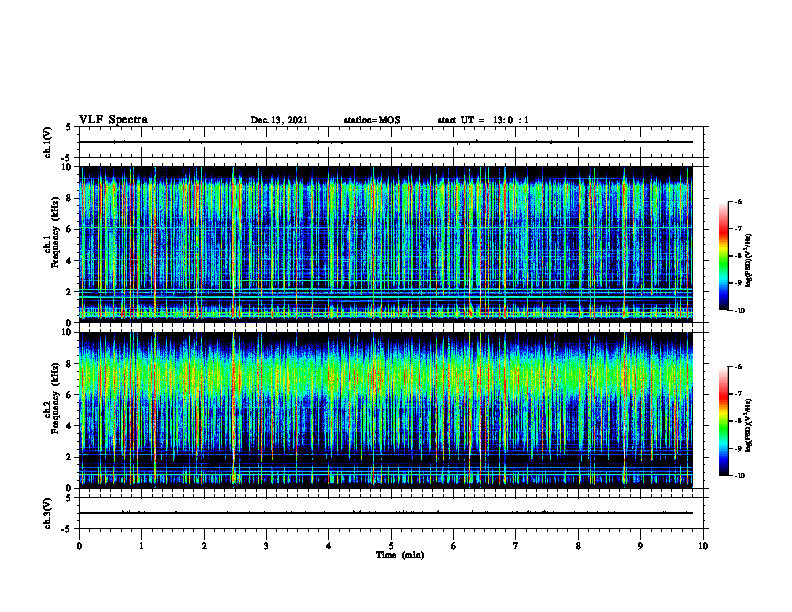Click the "-10" label on ch.2 color bar
Screen dimensions: 792x612
point(739,476)
